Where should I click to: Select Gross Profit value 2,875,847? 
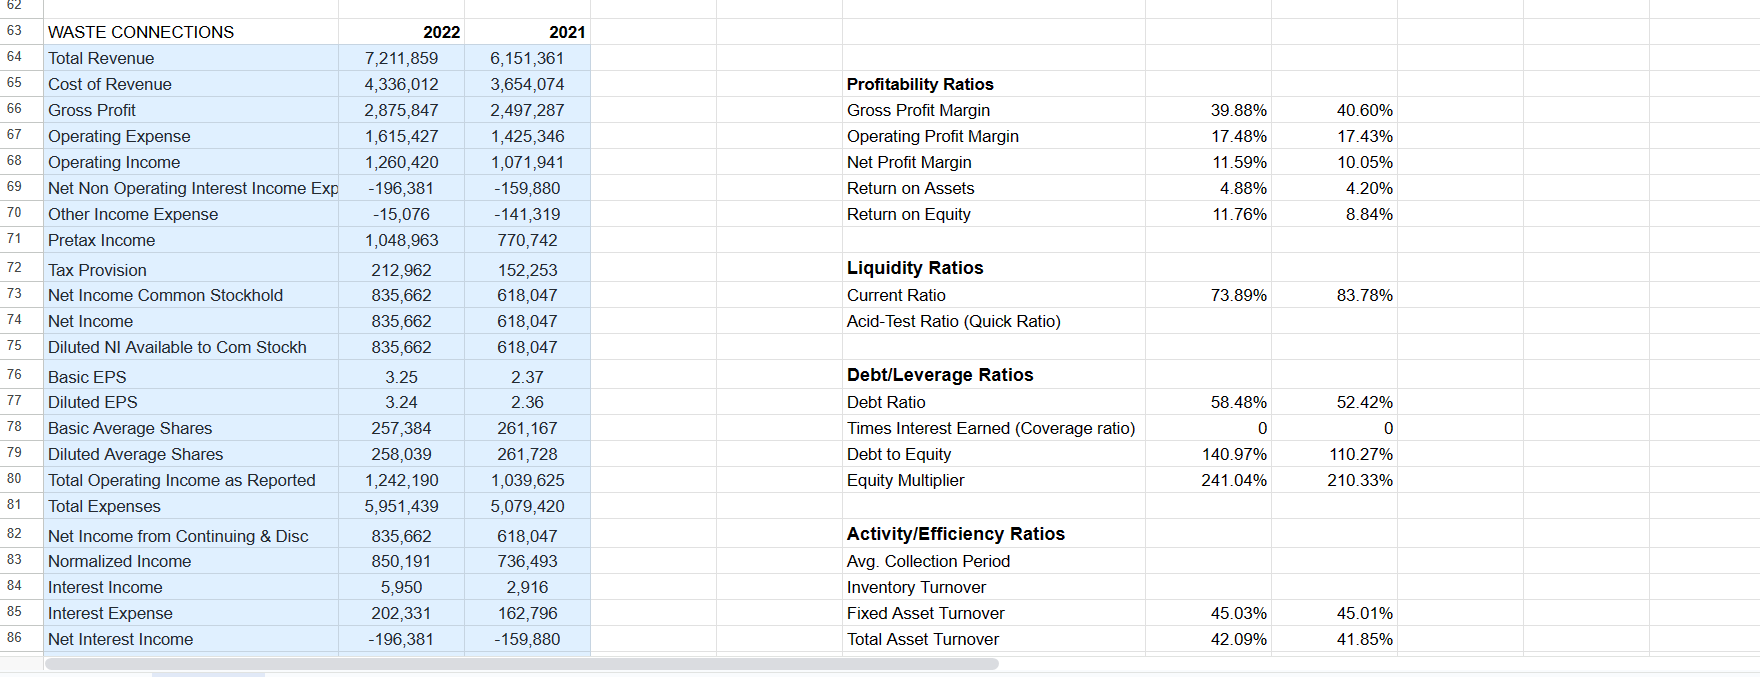(401, 110)
